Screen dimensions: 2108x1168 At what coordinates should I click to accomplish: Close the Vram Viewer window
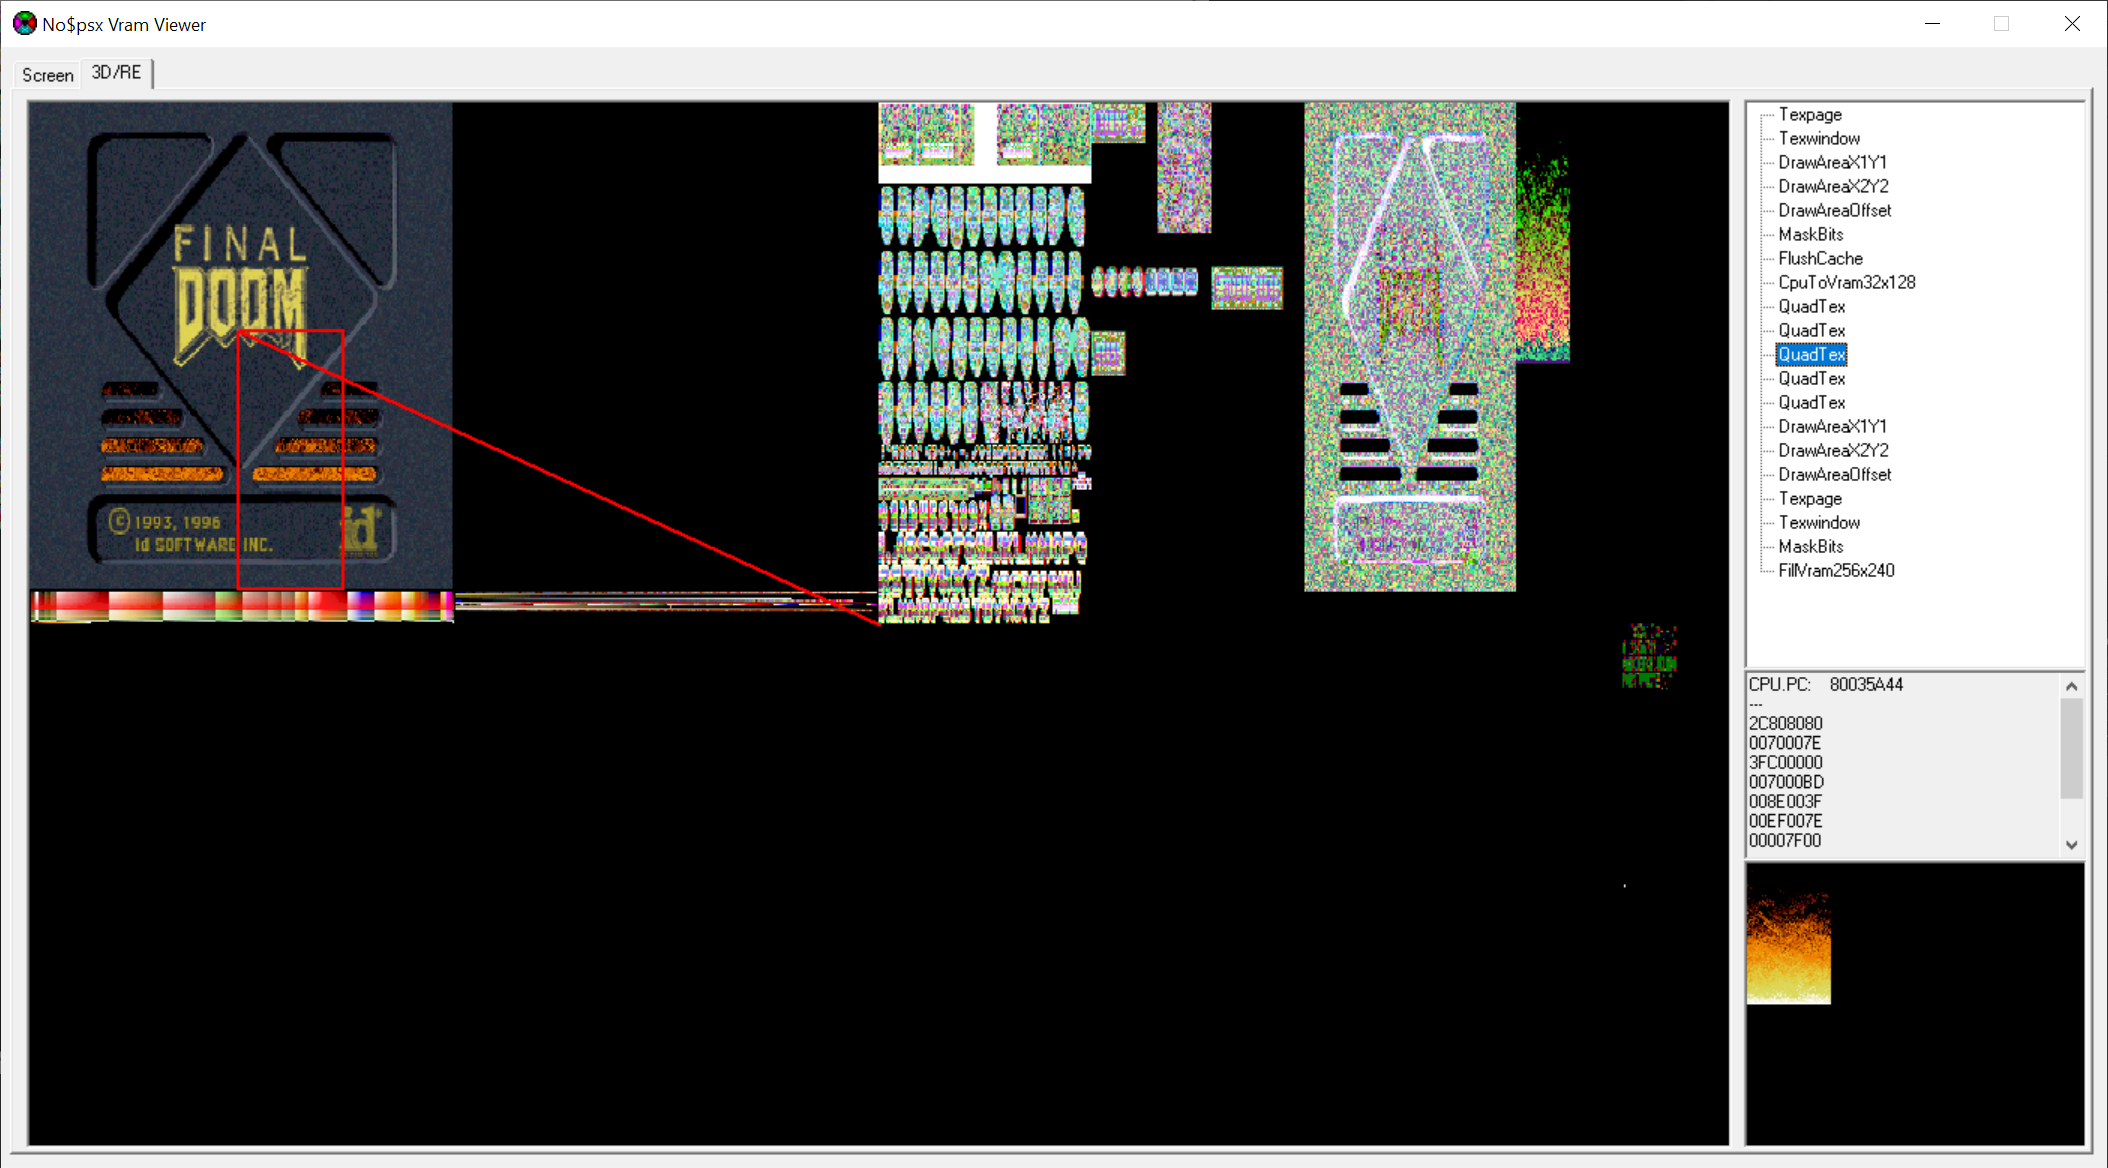tap(2072, 24)
